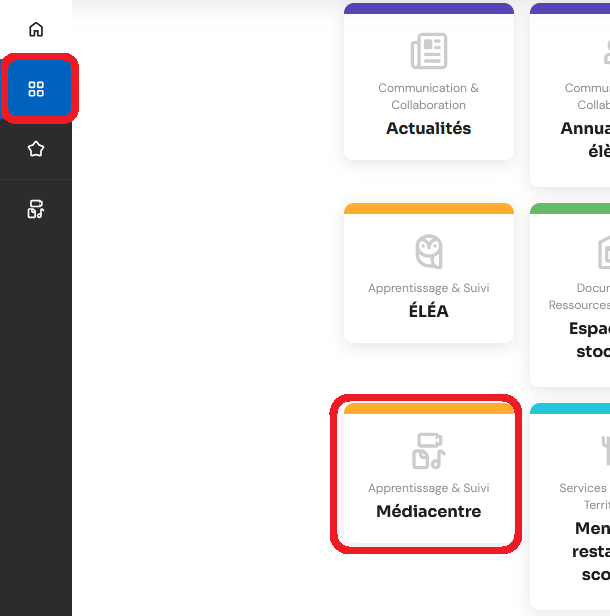Image resolution: width=610 pixels, height=616 pixels.
Task: Click the owl icon on the ÉLÉA card
Action: tap(428, 251)
